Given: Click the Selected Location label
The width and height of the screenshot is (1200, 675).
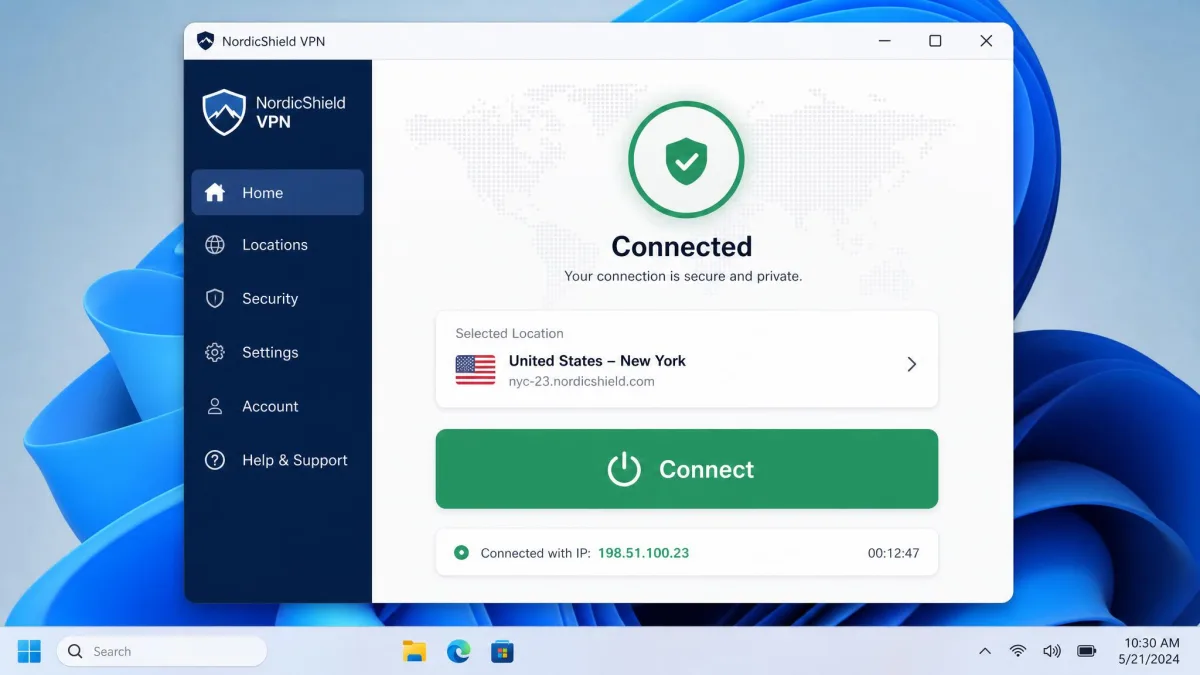Looking at the screenshot, I should [510, 334].
